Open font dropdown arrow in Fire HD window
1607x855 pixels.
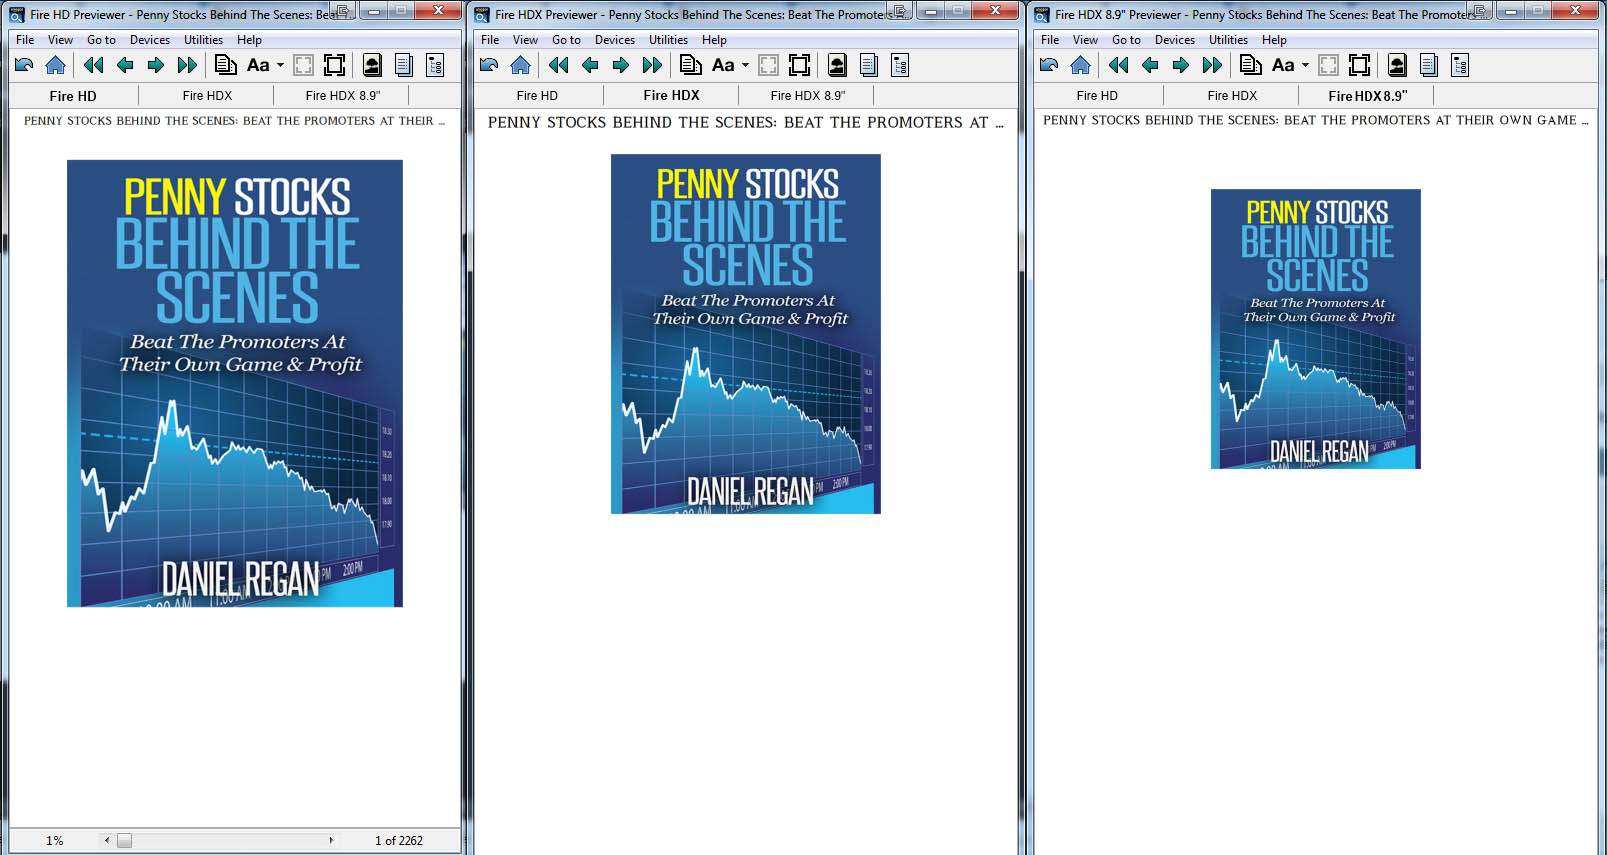(x=280, y=65)
